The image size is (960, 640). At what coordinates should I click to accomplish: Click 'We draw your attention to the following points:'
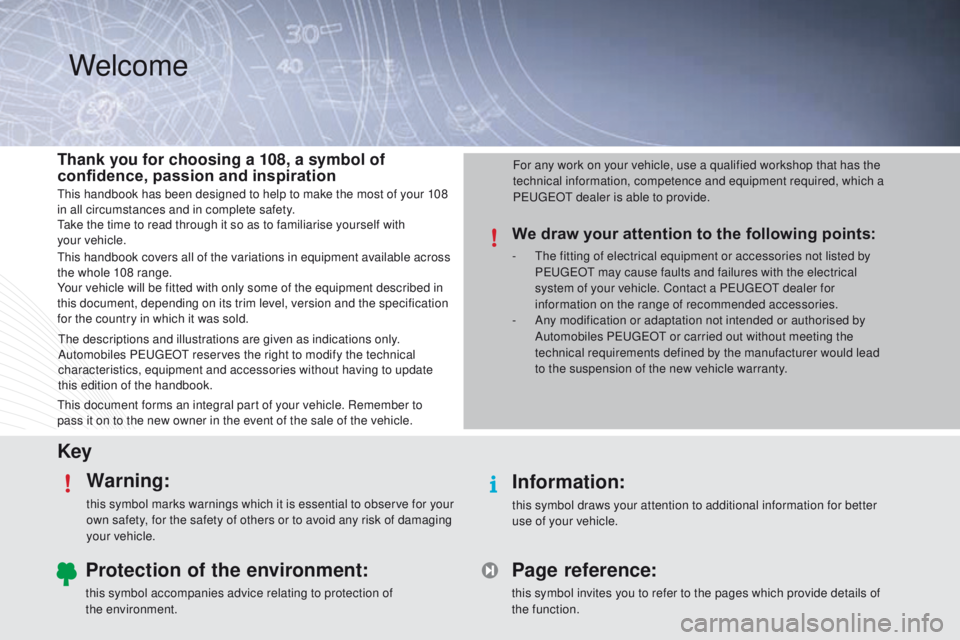[x=694, y=234]
